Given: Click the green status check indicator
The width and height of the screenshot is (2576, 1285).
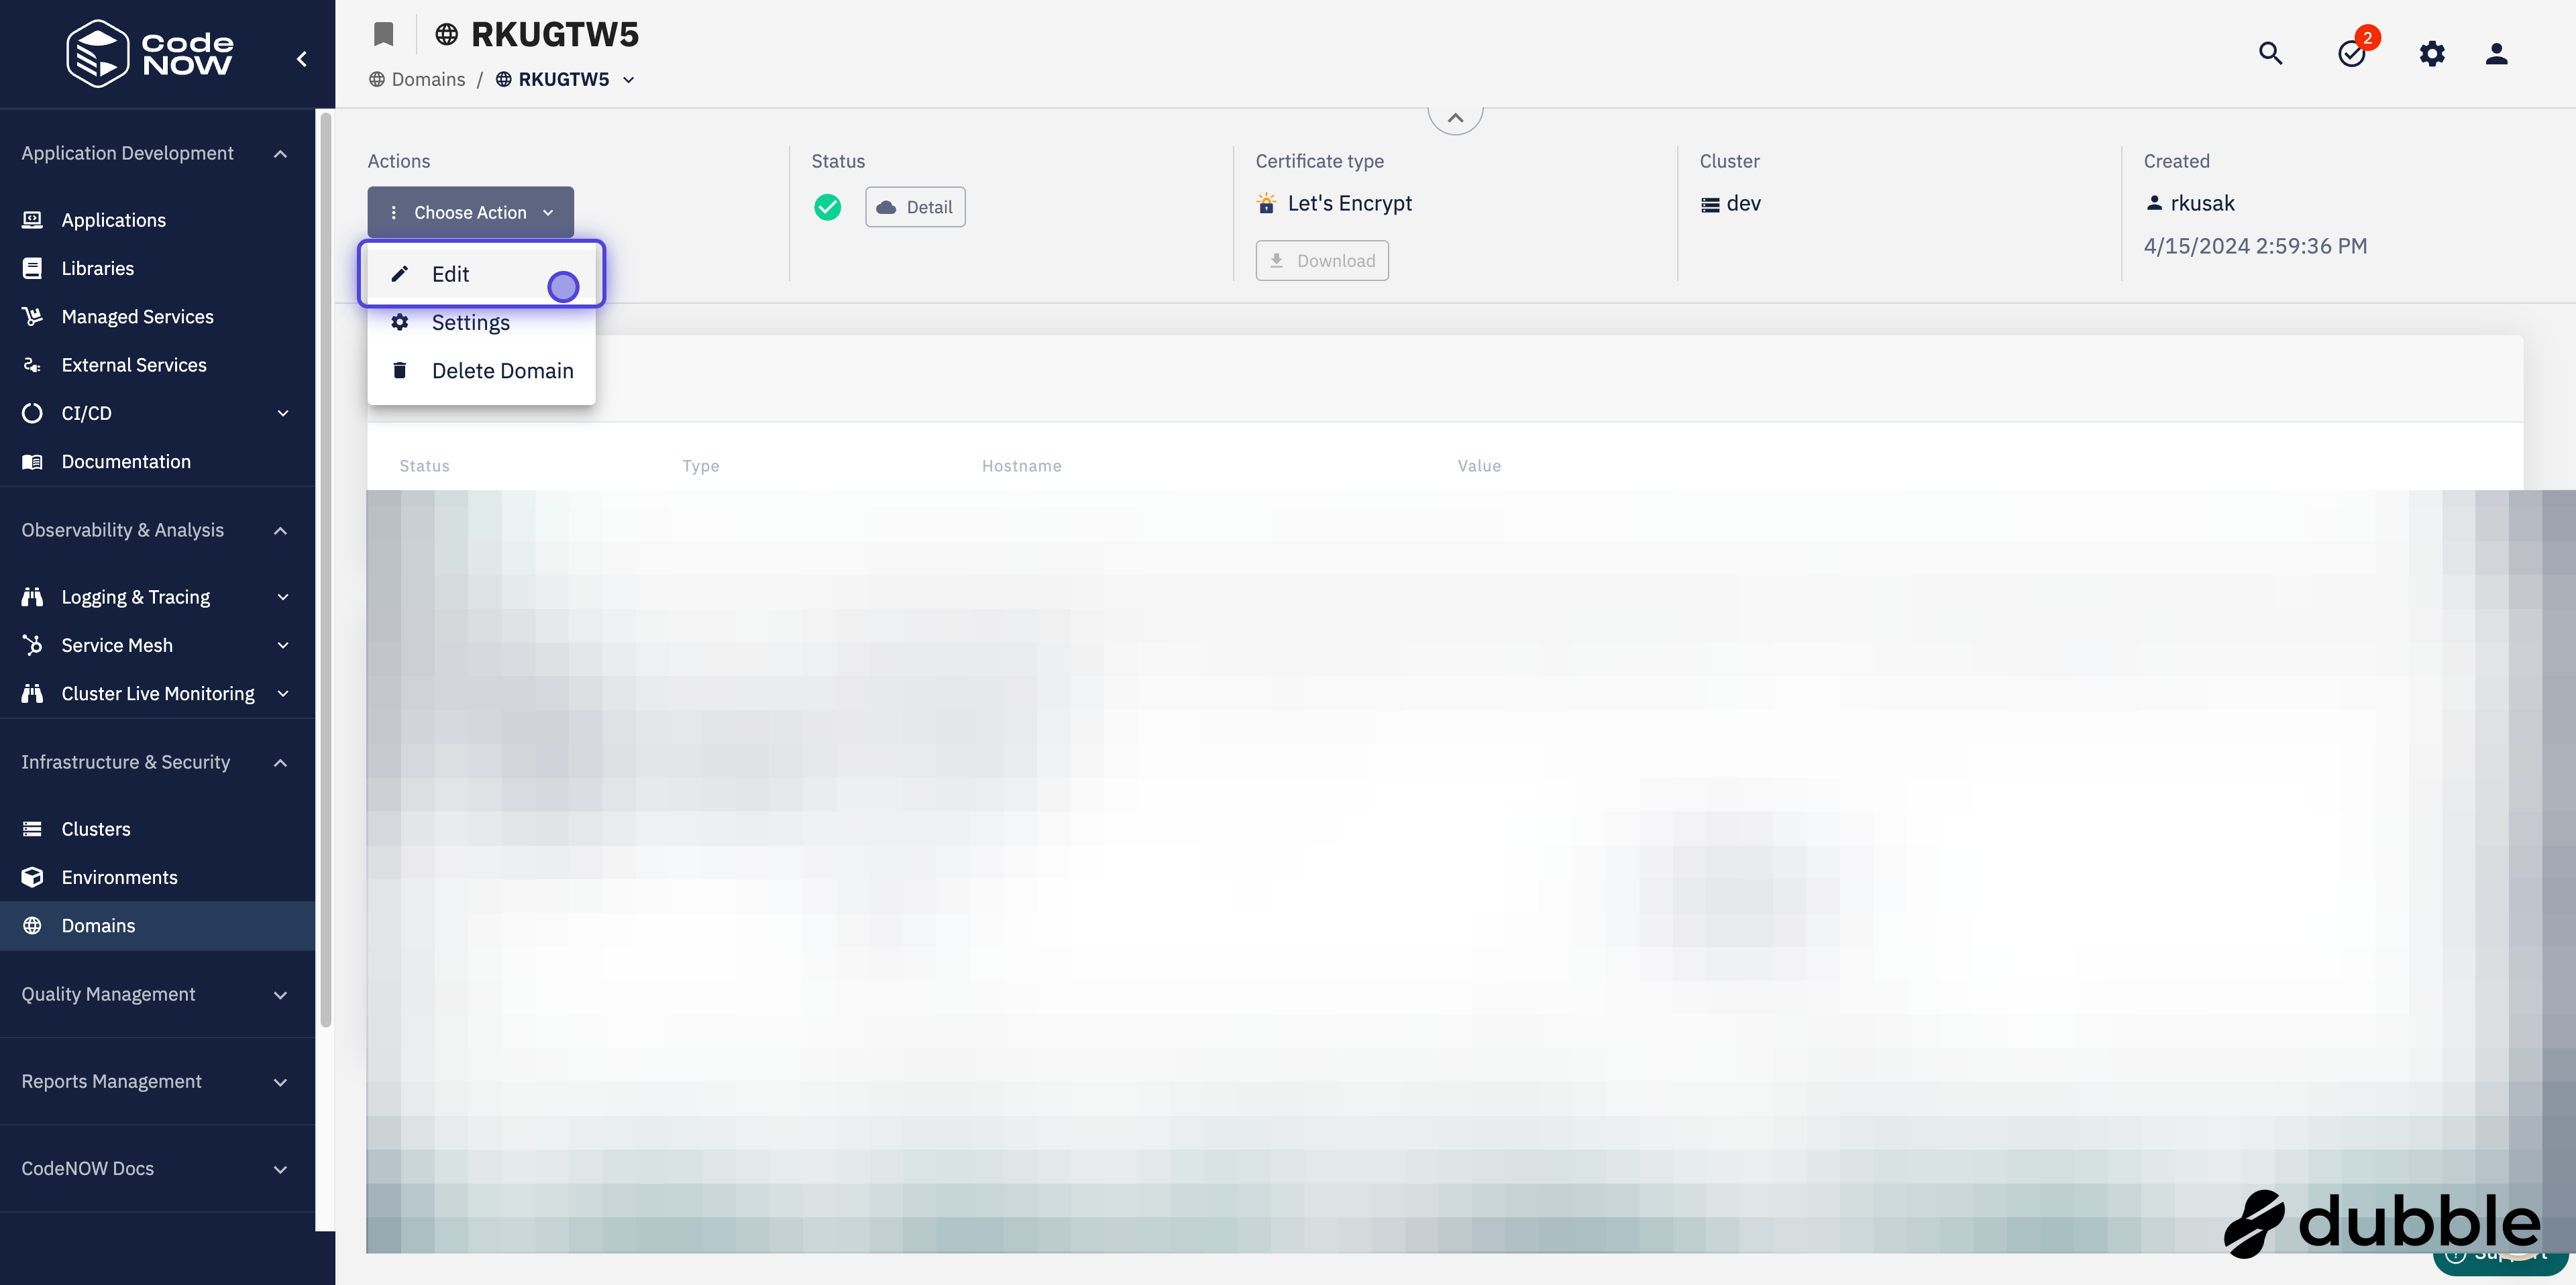Looking at the screenshot, I should pyautogui.click(x=828, y=207).
